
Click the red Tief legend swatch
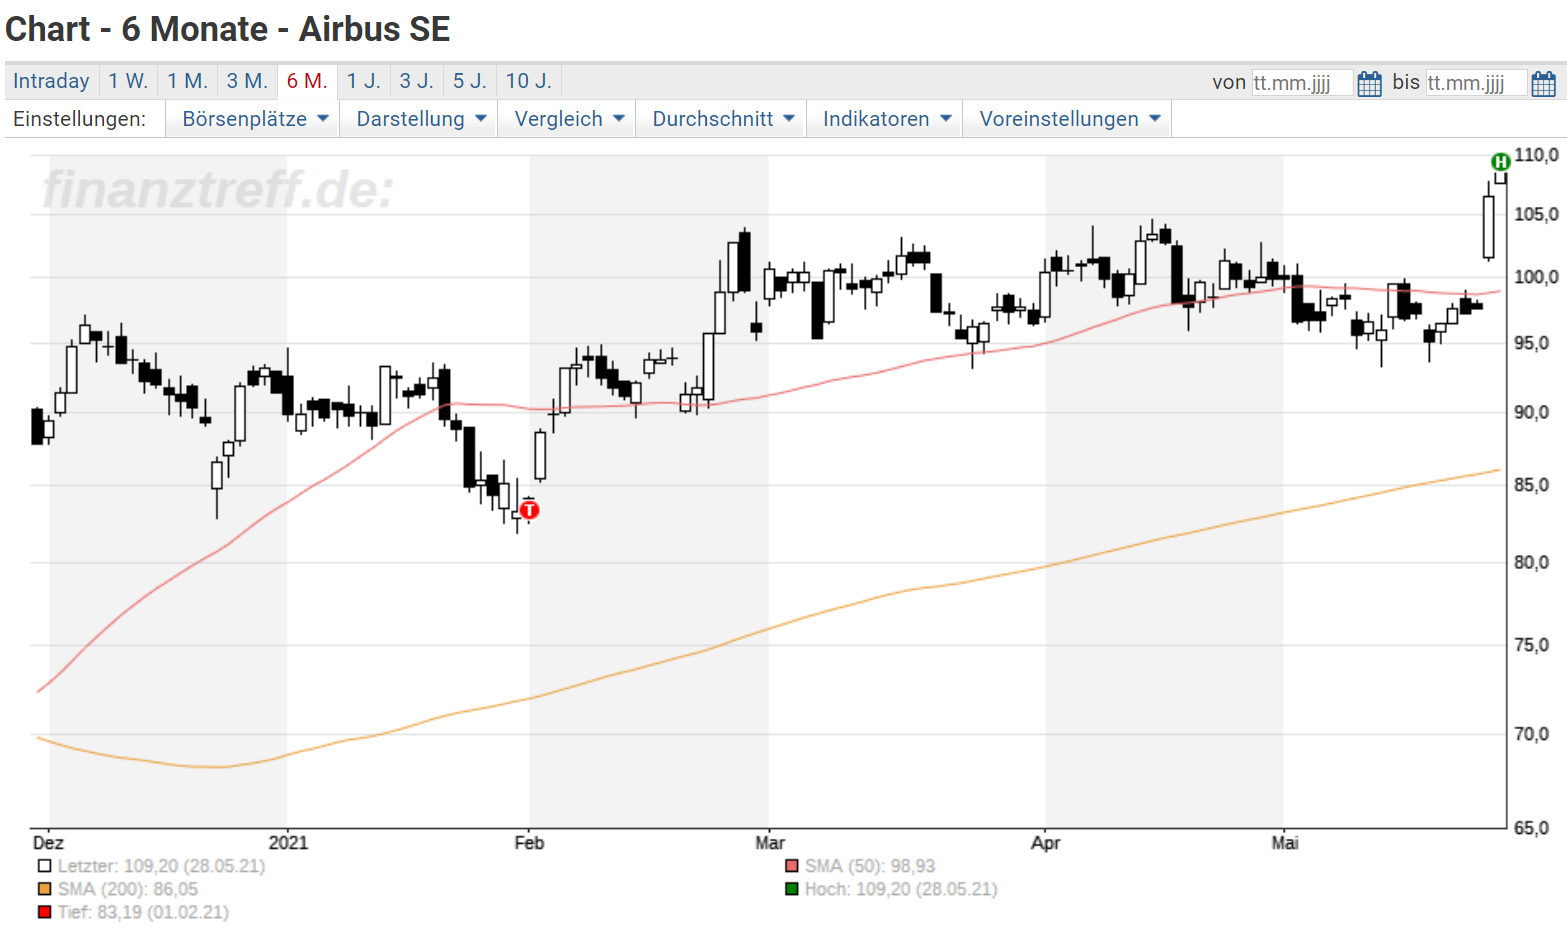tap(44, 912)
